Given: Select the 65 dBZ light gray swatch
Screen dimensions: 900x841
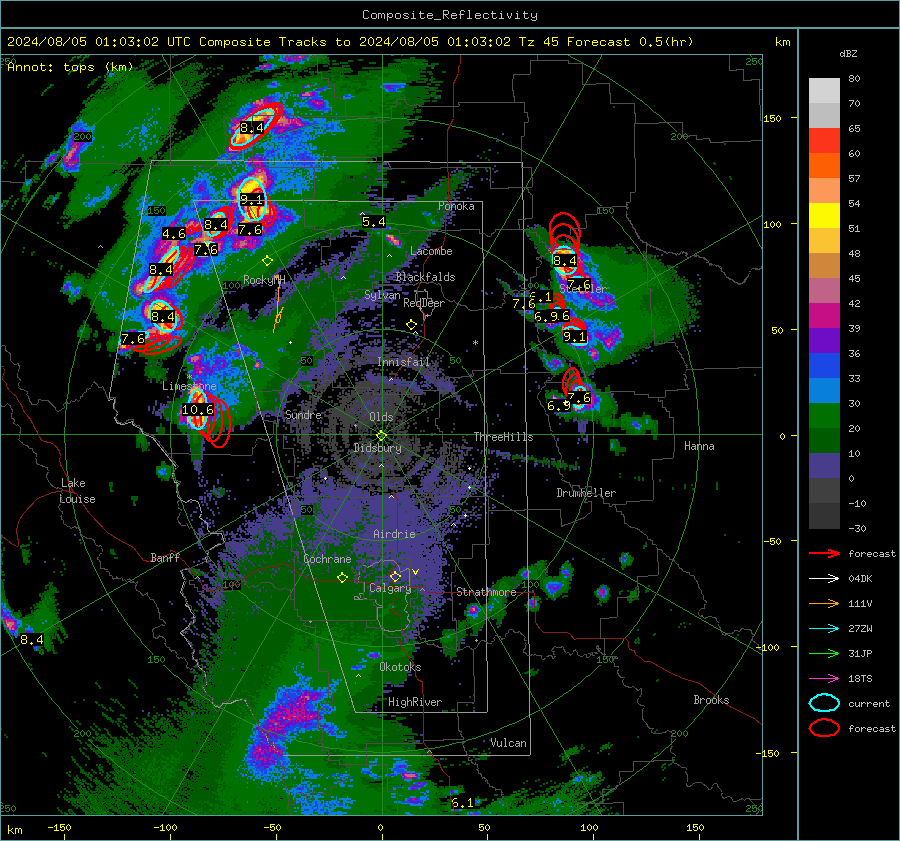Looking at the screenshot, I should (824, 115).
